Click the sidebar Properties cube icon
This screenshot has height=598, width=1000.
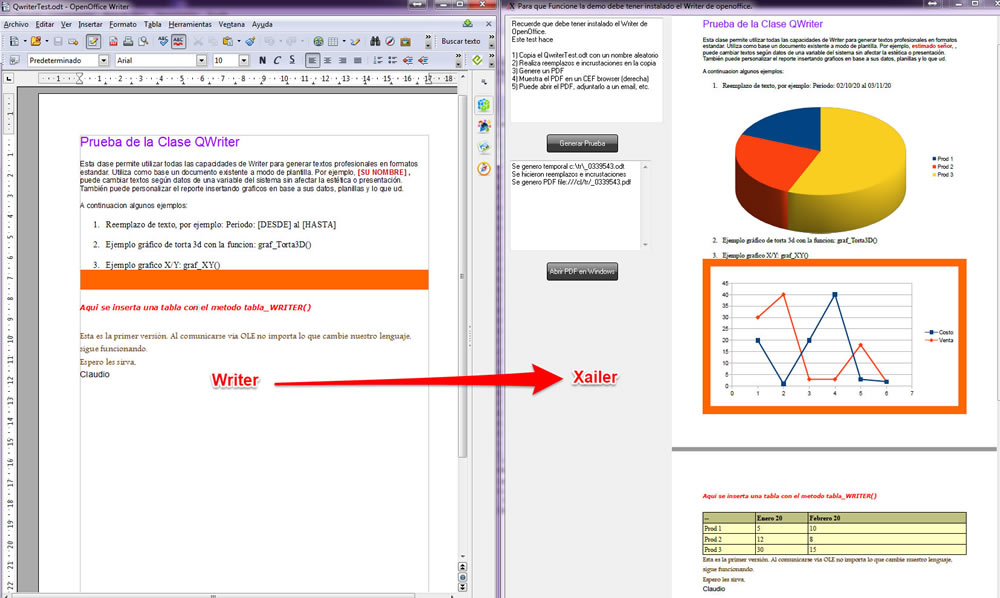[x=484, y=105]
